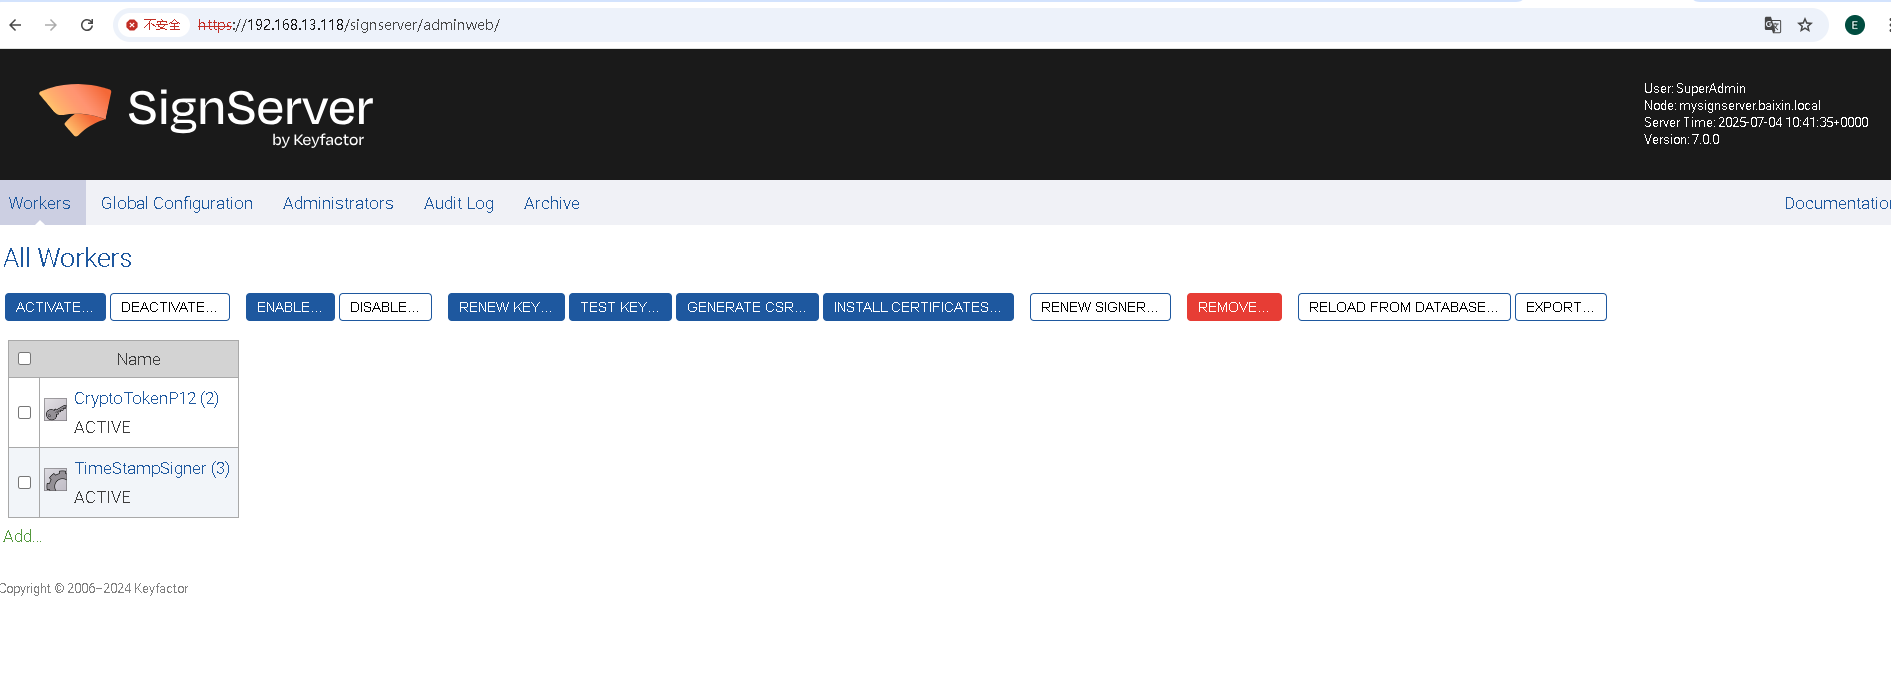Check the CryptoTokenP12 row checkbox
Viewport: 1891px width, 700px height.
pyautogui.click(x=25, y=412)
